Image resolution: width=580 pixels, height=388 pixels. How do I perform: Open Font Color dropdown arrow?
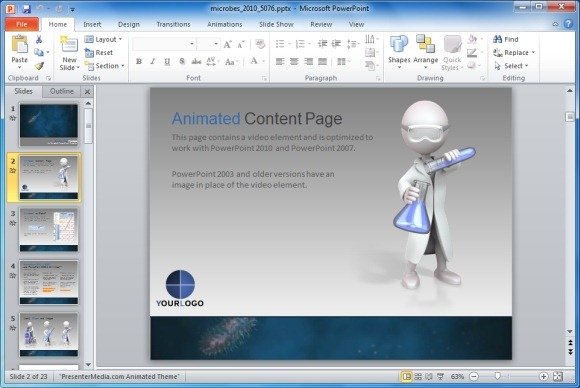click(x=264, y=61)
